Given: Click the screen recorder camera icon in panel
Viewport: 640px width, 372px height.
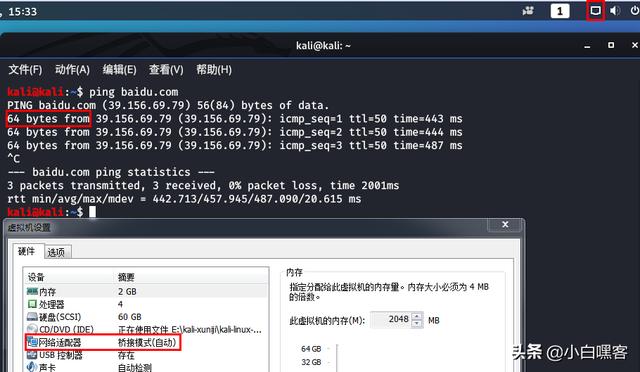Looking at the screenshot, I should (528, 11).
